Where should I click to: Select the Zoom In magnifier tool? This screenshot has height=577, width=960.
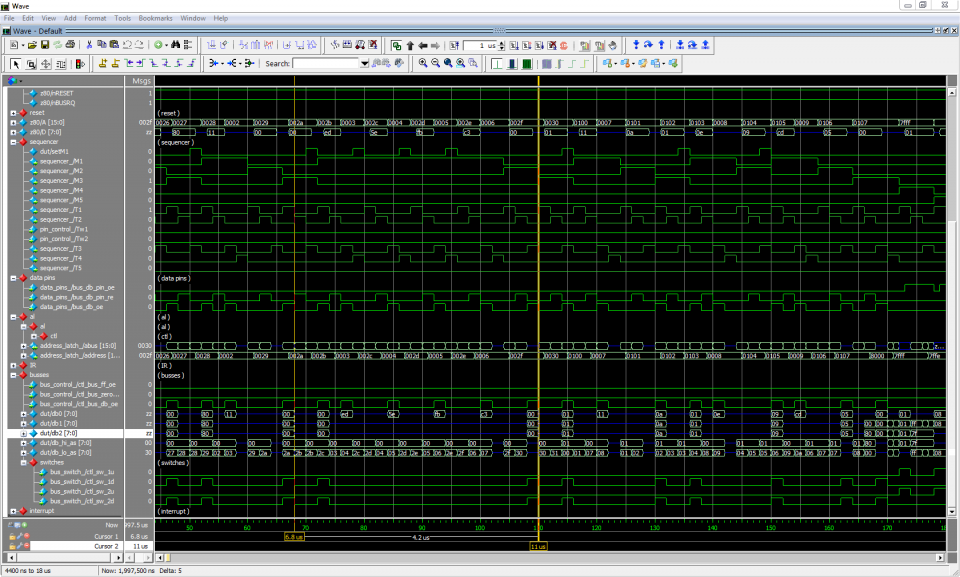(423, 63)
